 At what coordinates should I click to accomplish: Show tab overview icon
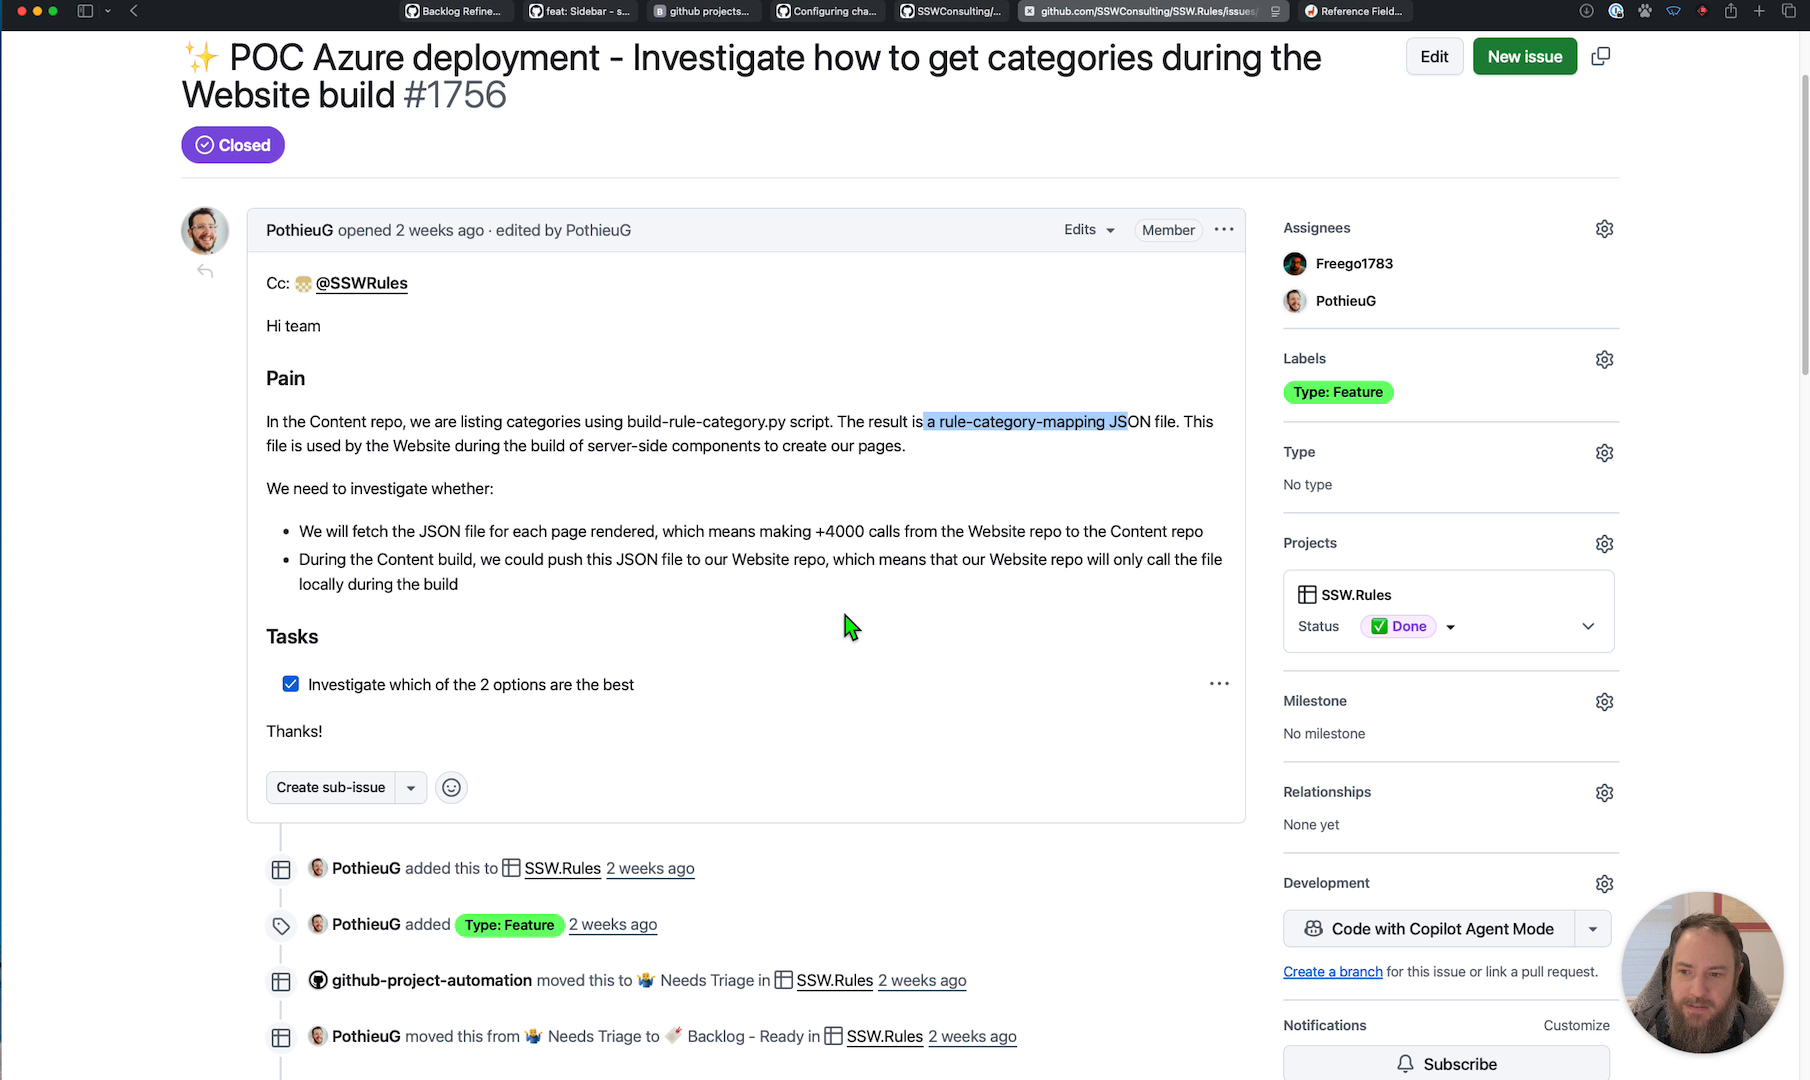pyautogui.click(x=1789, y=11)
